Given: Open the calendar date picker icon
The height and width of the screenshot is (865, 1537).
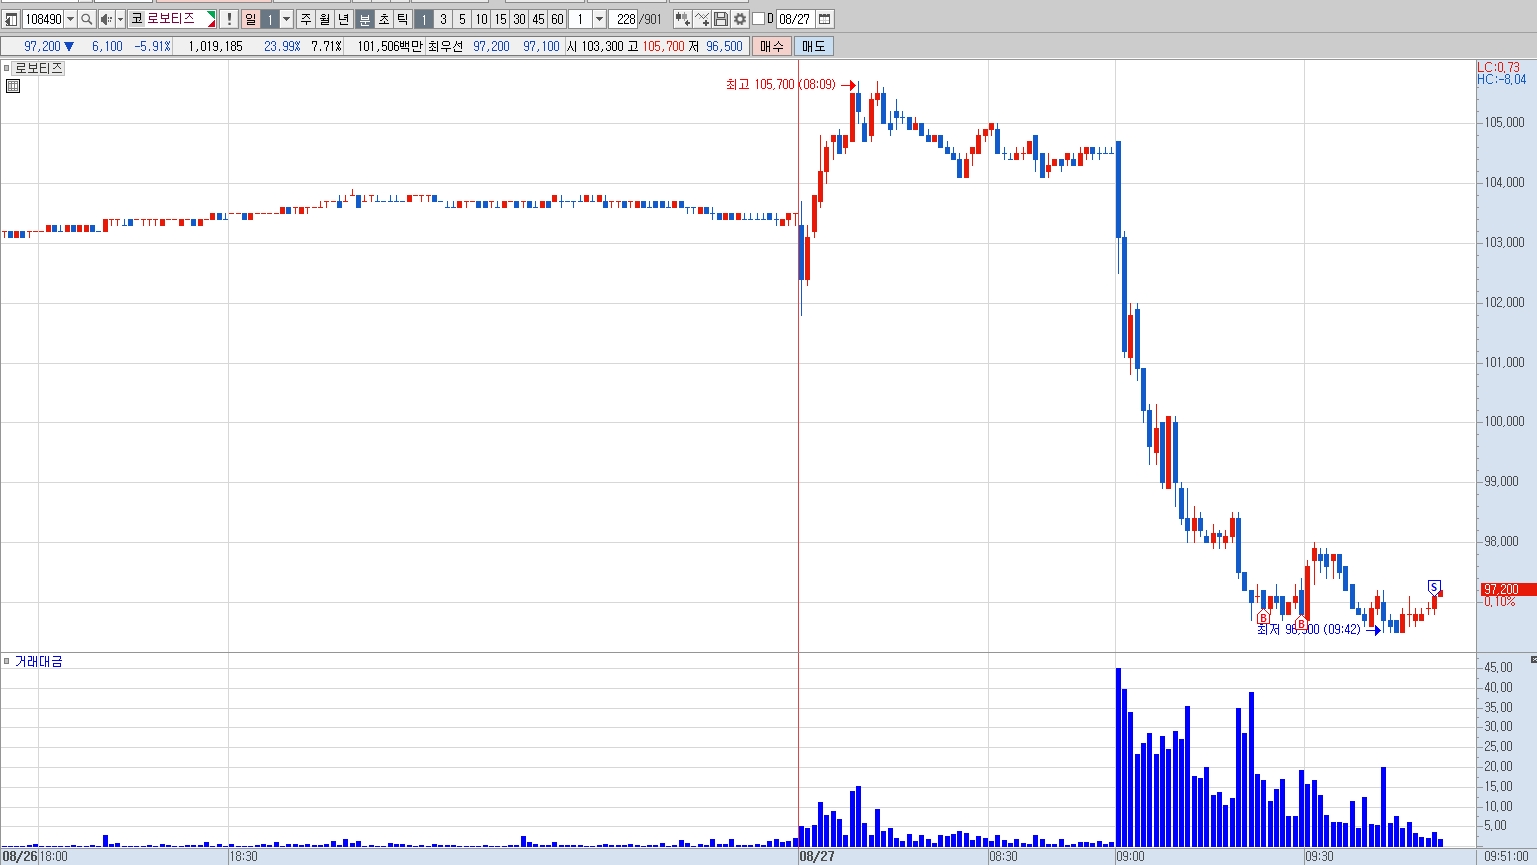Looking at the screenshot, I should 825,19.
